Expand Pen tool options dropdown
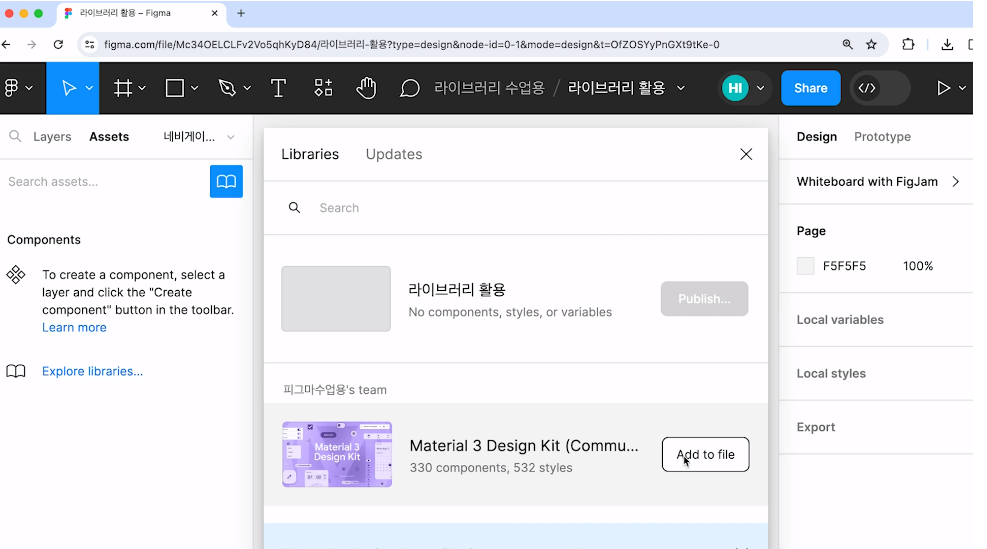The image size is (987, 549). tap(246, 88)
